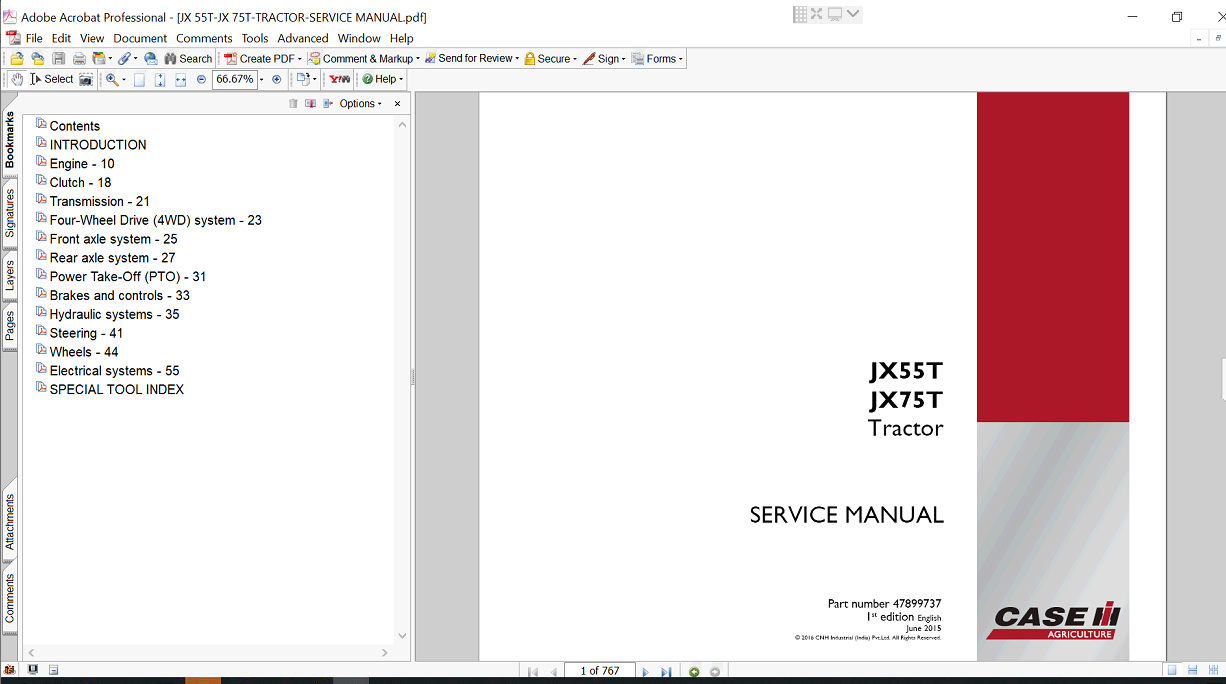Go to the last page arrow

tap(666, 672)
